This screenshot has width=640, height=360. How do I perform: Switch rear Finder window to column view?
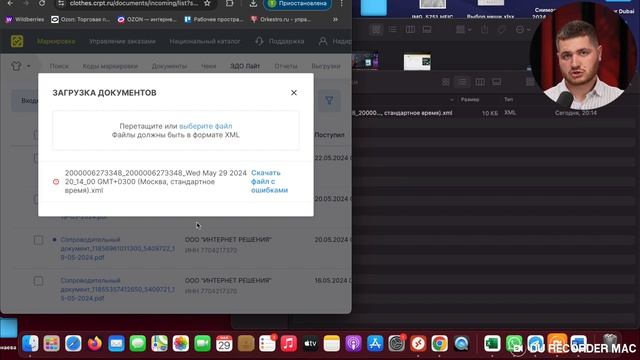(410, 29)
